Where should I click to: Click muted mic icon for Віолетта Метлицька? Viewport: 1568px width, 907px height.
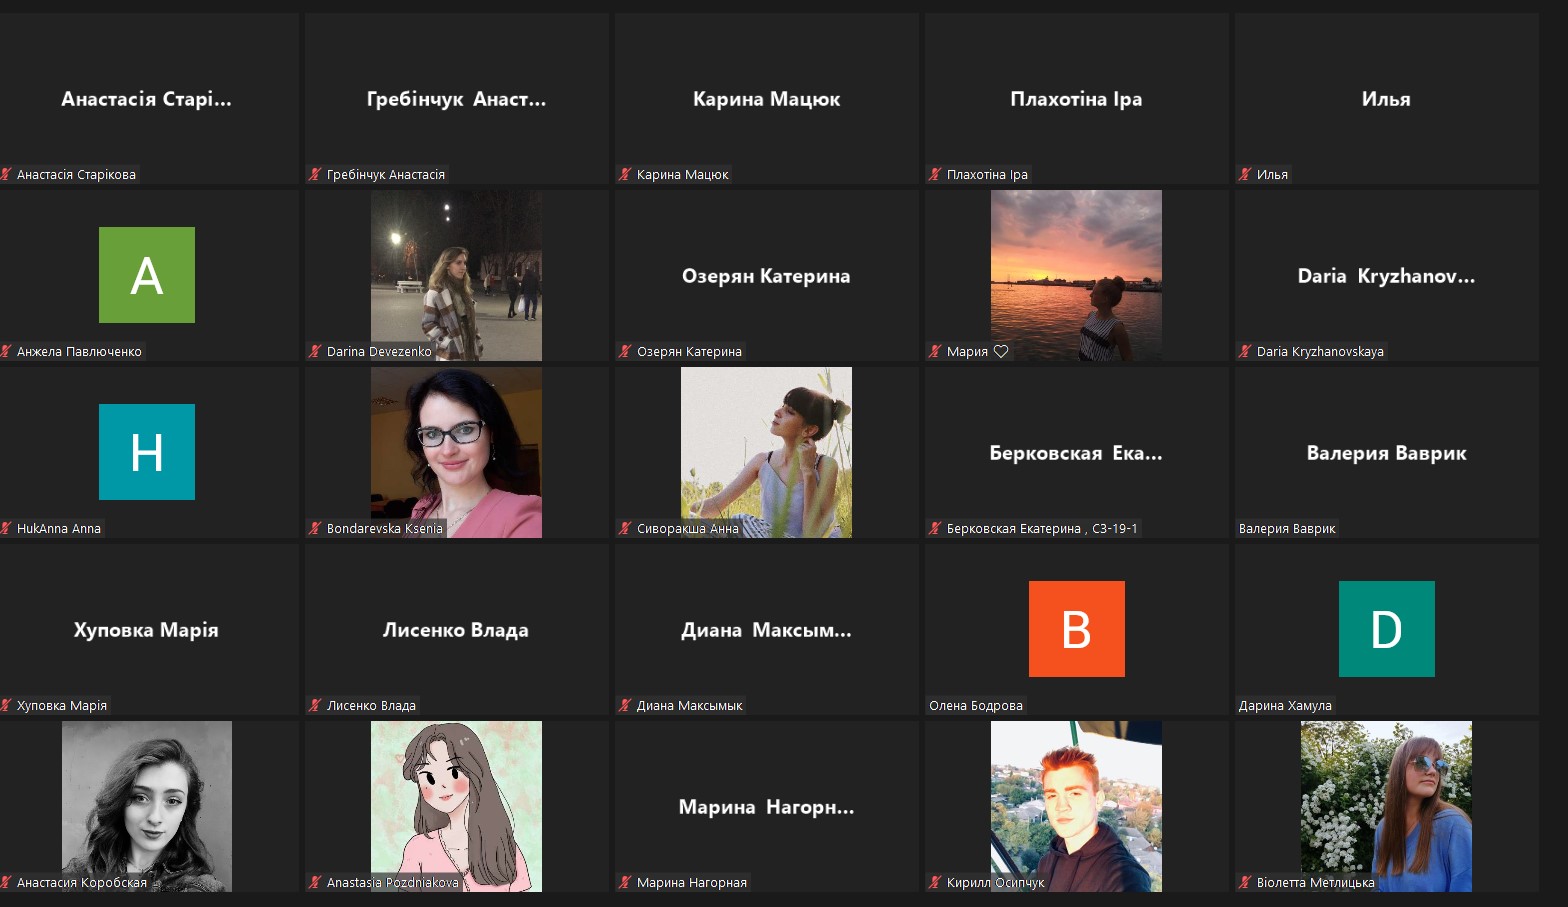pyautogui.click(x=1245, y=882)
